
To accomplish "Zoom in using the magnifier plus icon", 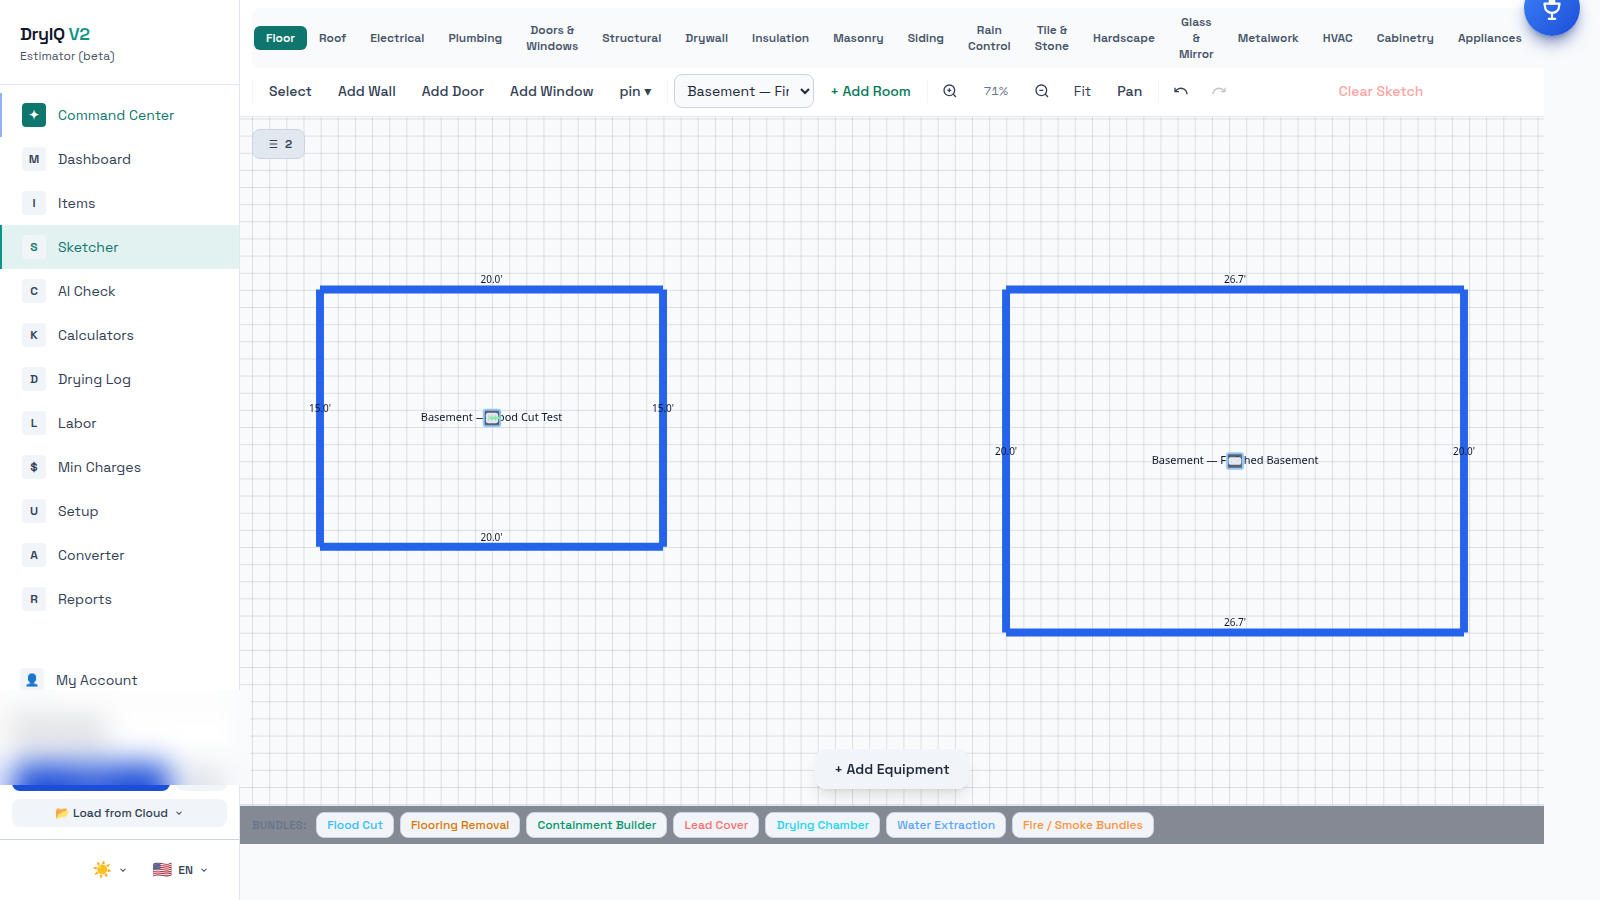I will coord(950,91).
